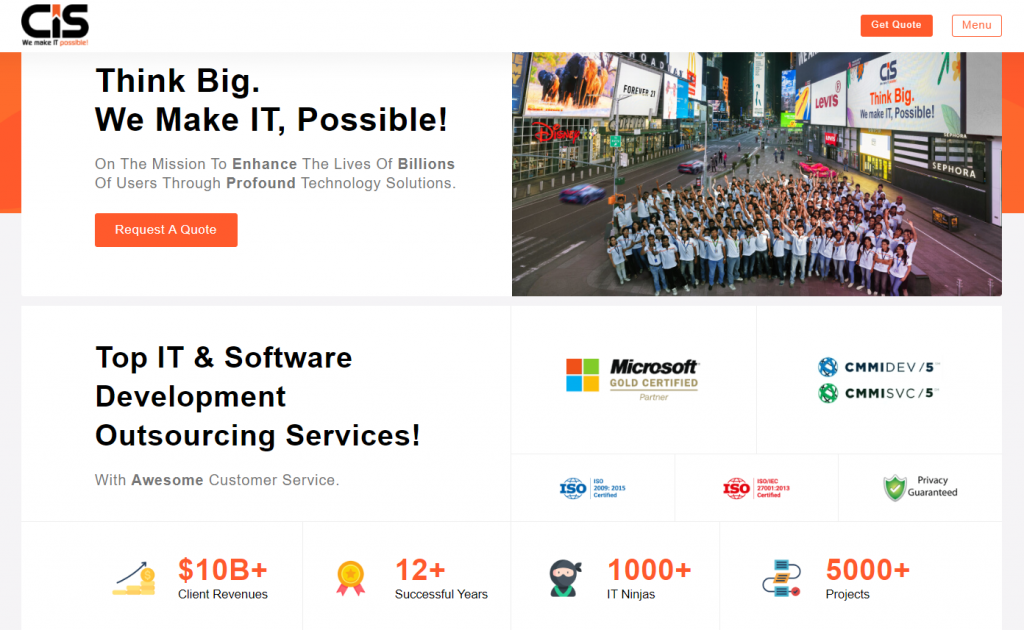Image resolution: width=1024 pixels, height=630 pixels.
Task: Click the Microsoft Gold Certified Partner logo
Action: pos(632,380)
